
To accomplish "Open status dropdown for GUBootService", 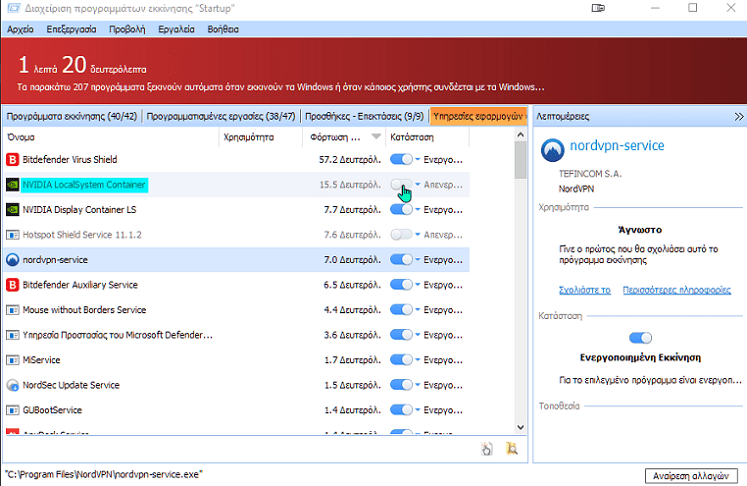I will click(x=418, y=410).
